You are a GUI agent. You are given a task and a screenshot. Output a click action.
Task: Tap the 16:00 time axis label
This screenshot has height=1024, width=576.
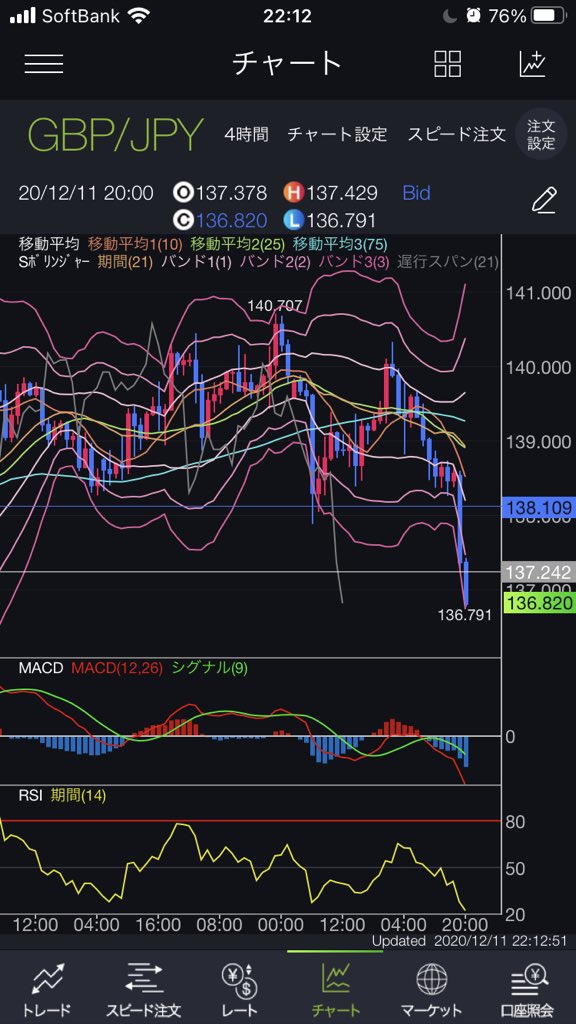pos(159,925)
